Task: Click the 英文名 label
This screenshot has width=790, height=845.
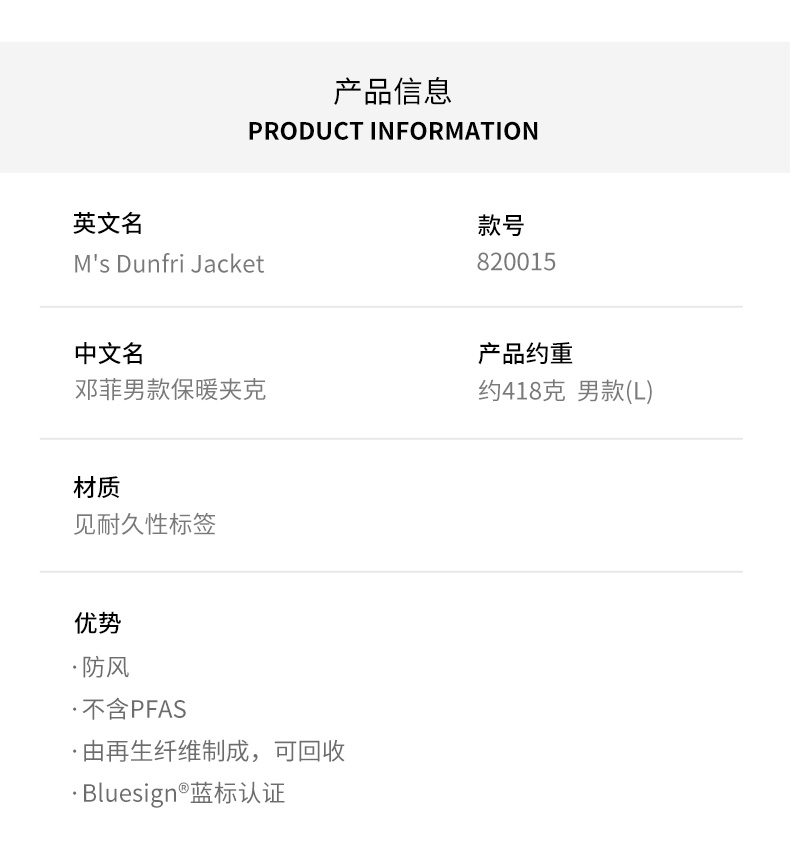Action: pos(108,223)
